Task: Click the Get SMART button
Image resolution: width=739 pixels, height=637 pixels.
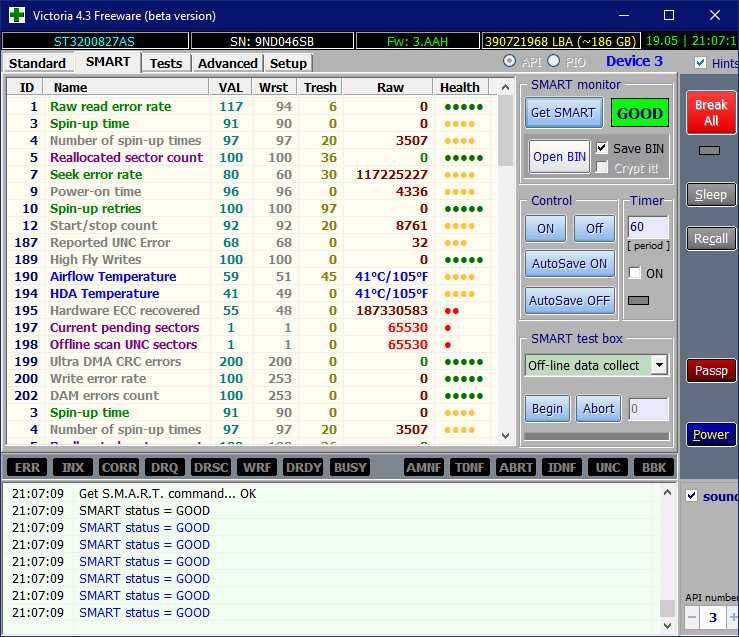Action: coord(563,113)
